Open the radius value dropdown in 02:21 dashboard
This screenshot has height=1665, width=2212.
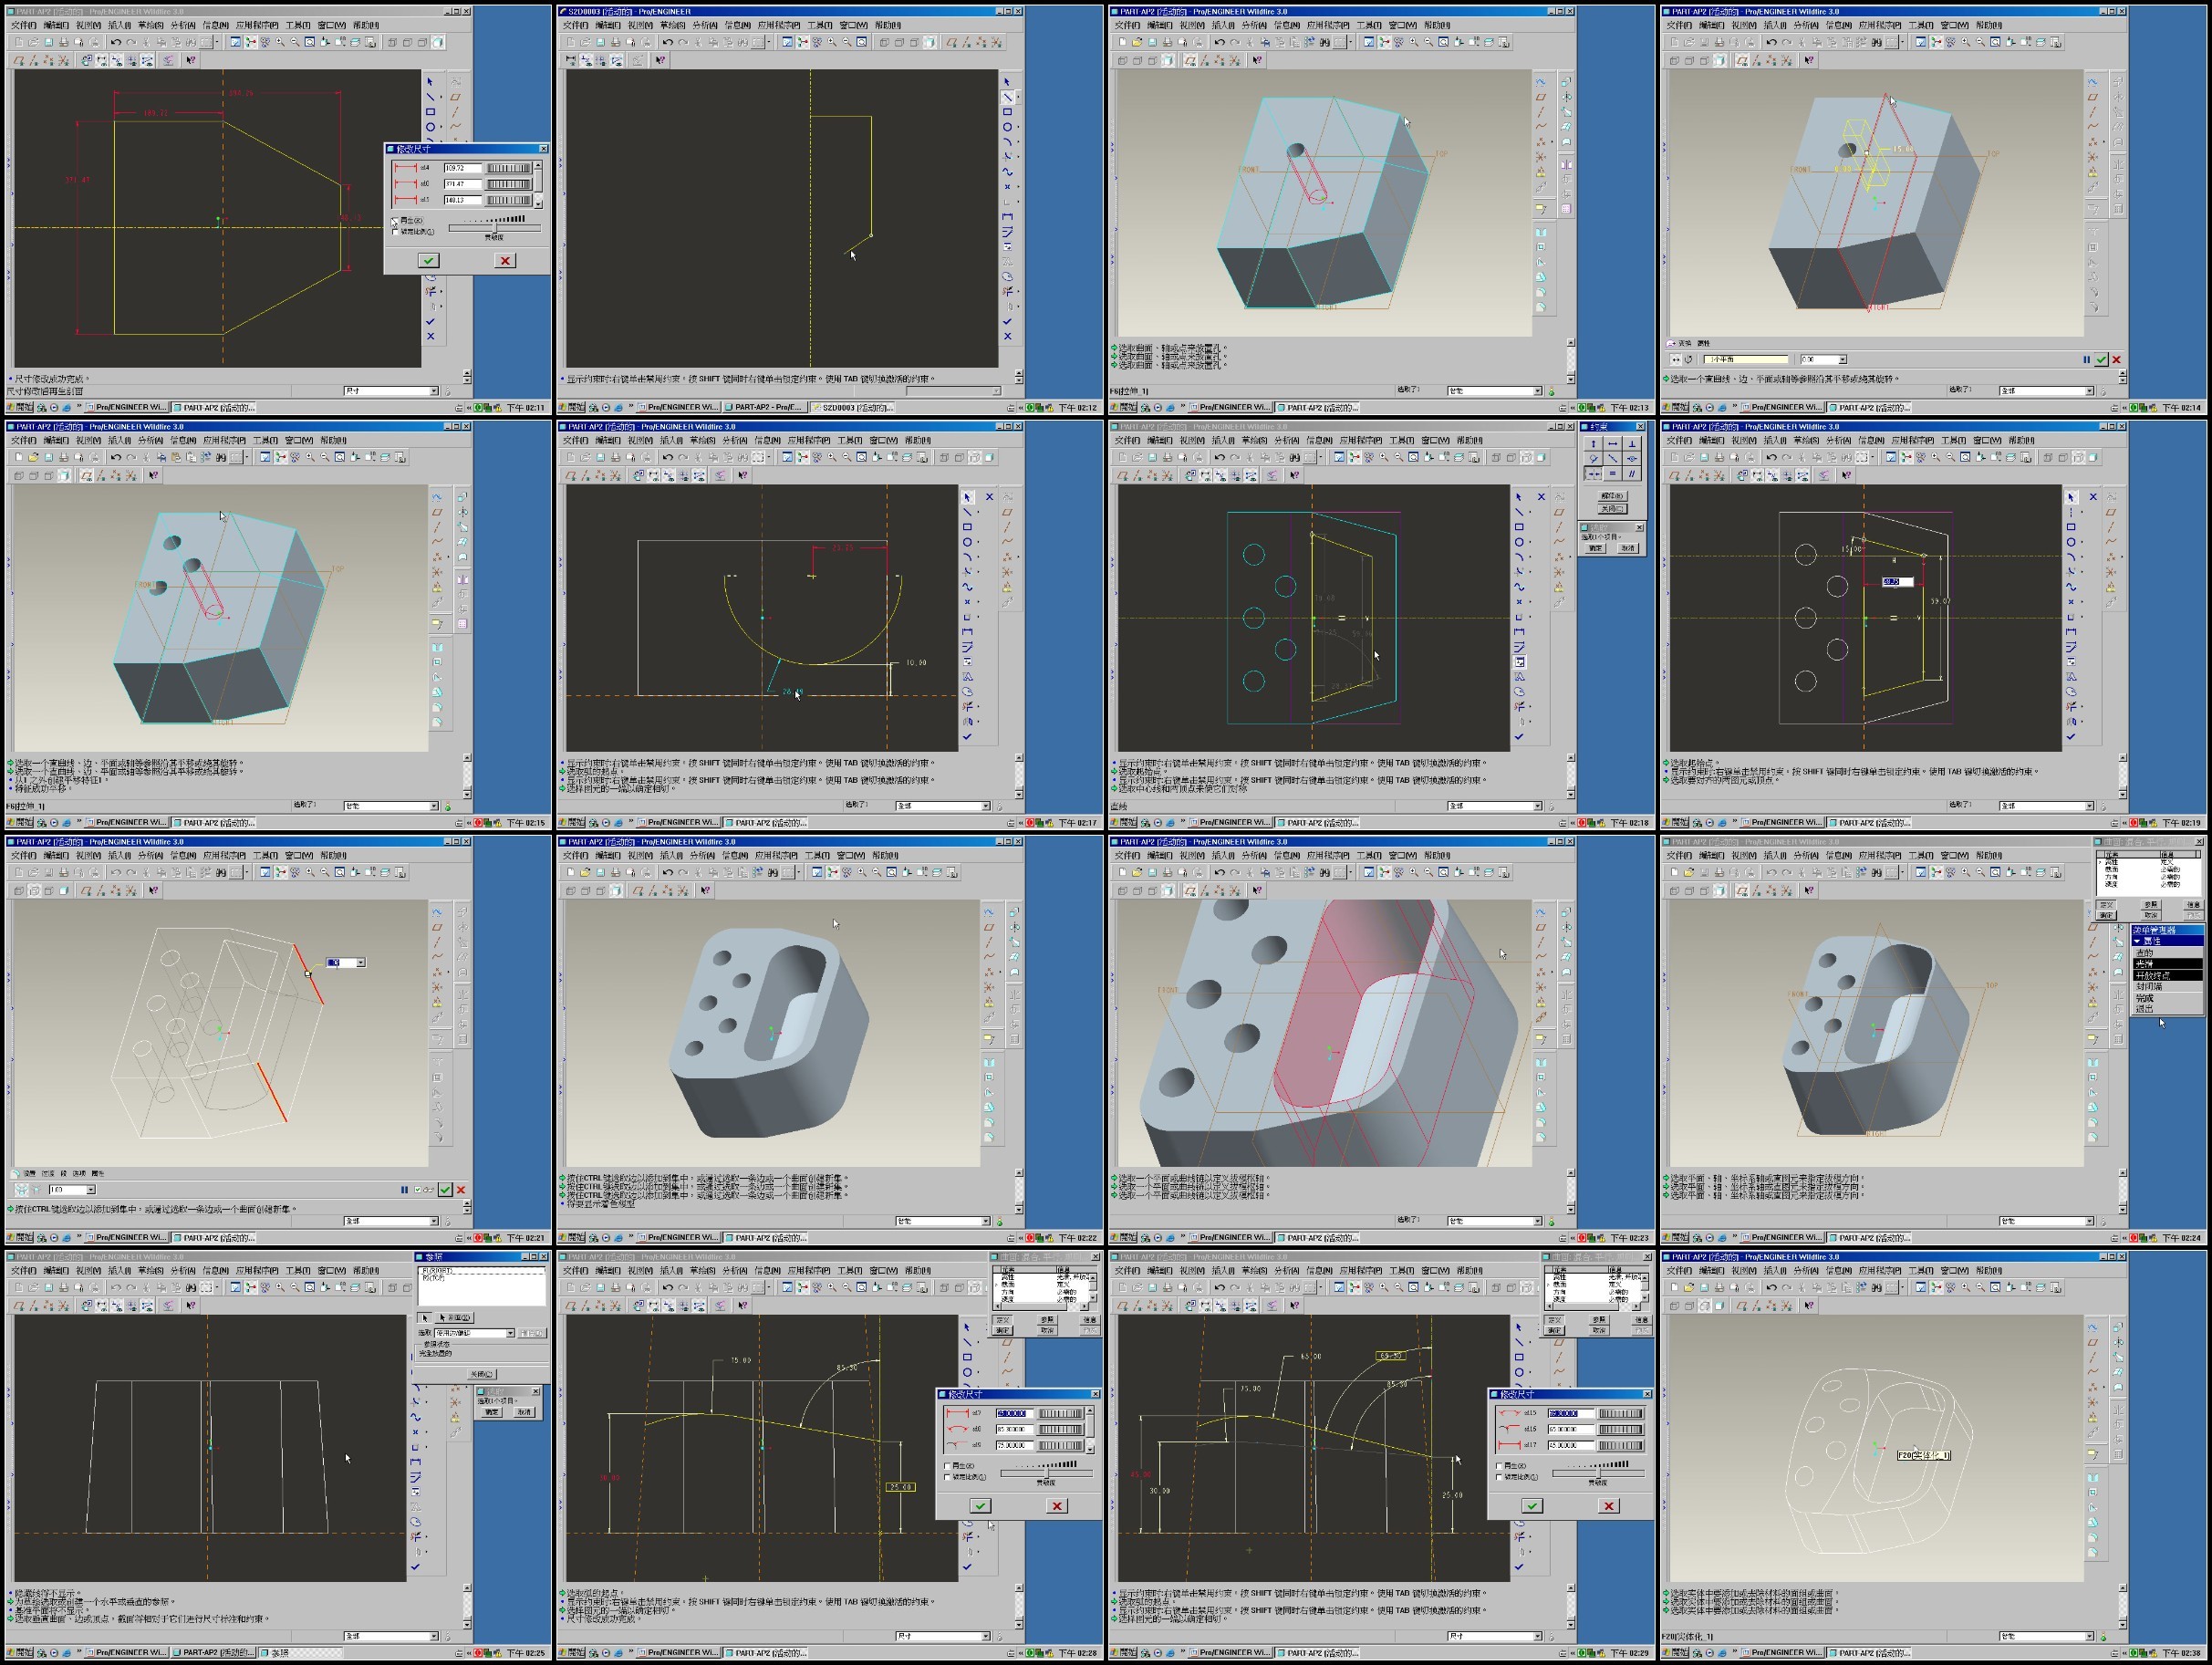(91, 1190)
